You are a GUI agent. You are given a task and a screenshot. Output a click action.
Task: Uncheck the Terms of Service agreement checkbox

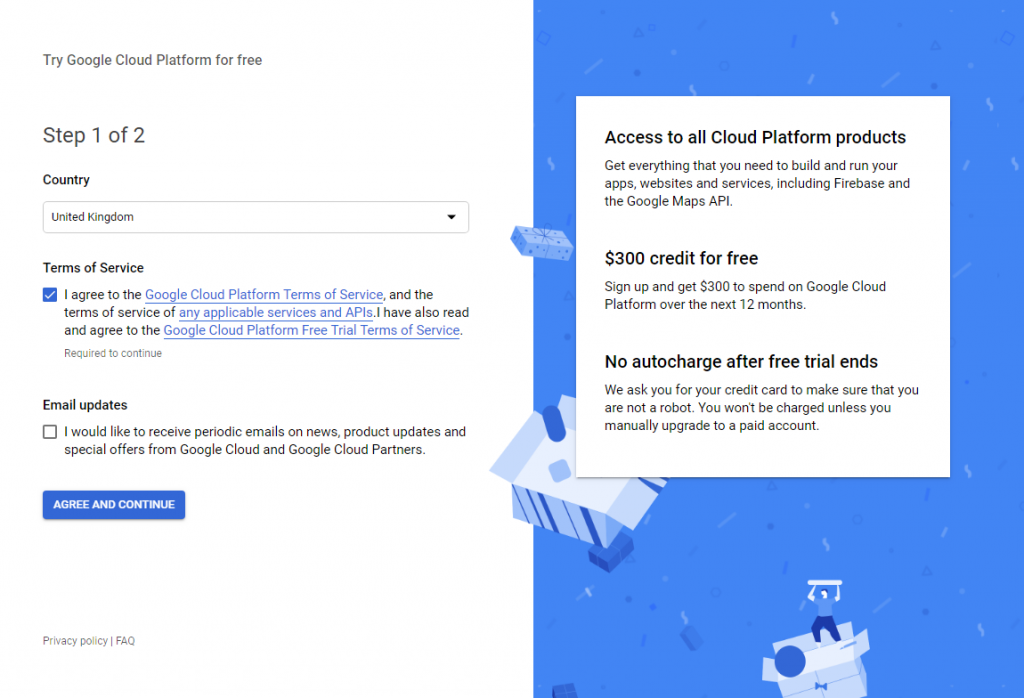(50, 294)
